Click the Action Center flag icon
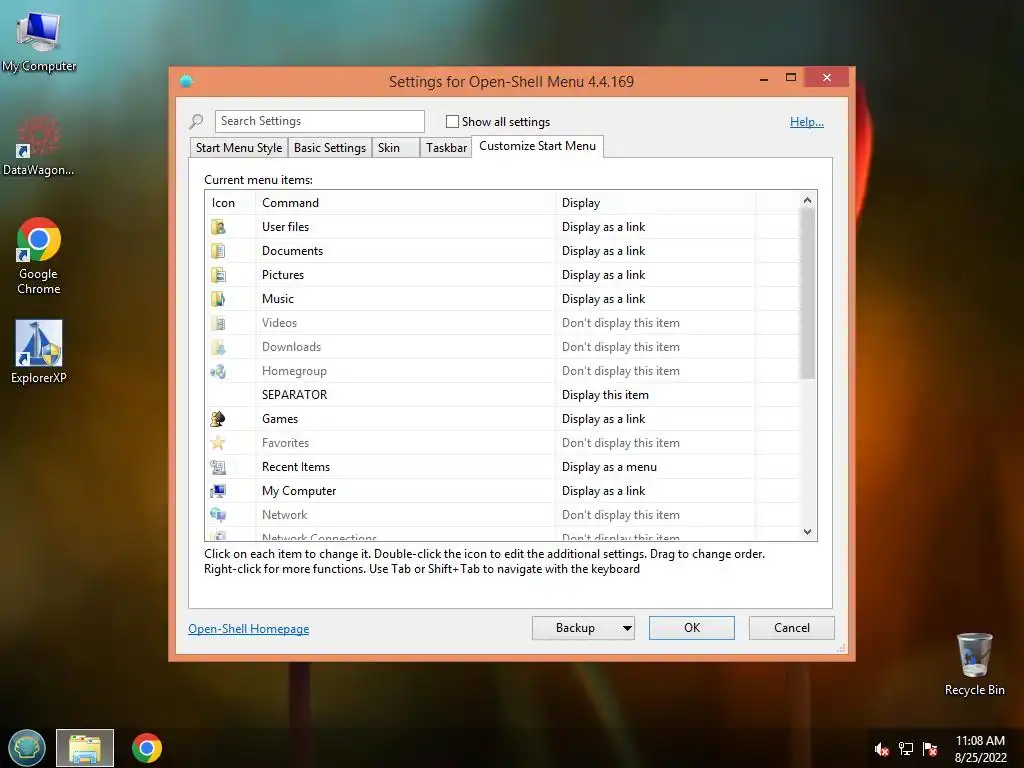Viewport: 1024px width, 768px height. 930,749
